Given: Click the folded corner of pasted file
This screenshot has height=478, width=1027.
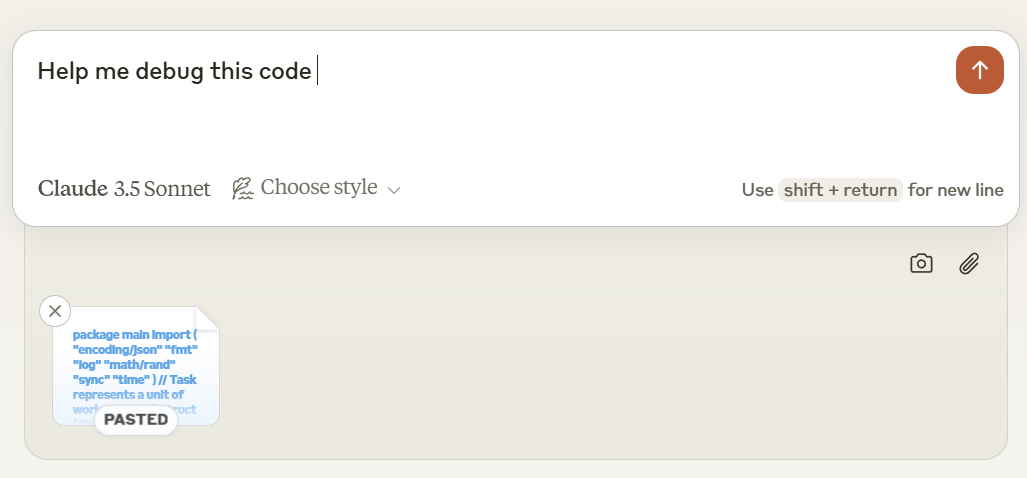Looking at the screenshot, I should tap(207, 318).
